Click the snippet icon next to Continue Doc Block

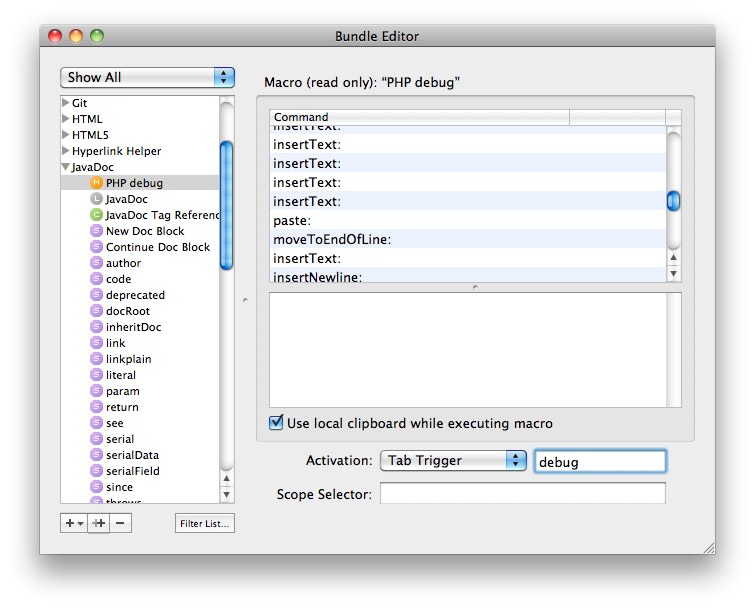click(x=97, y=247)
